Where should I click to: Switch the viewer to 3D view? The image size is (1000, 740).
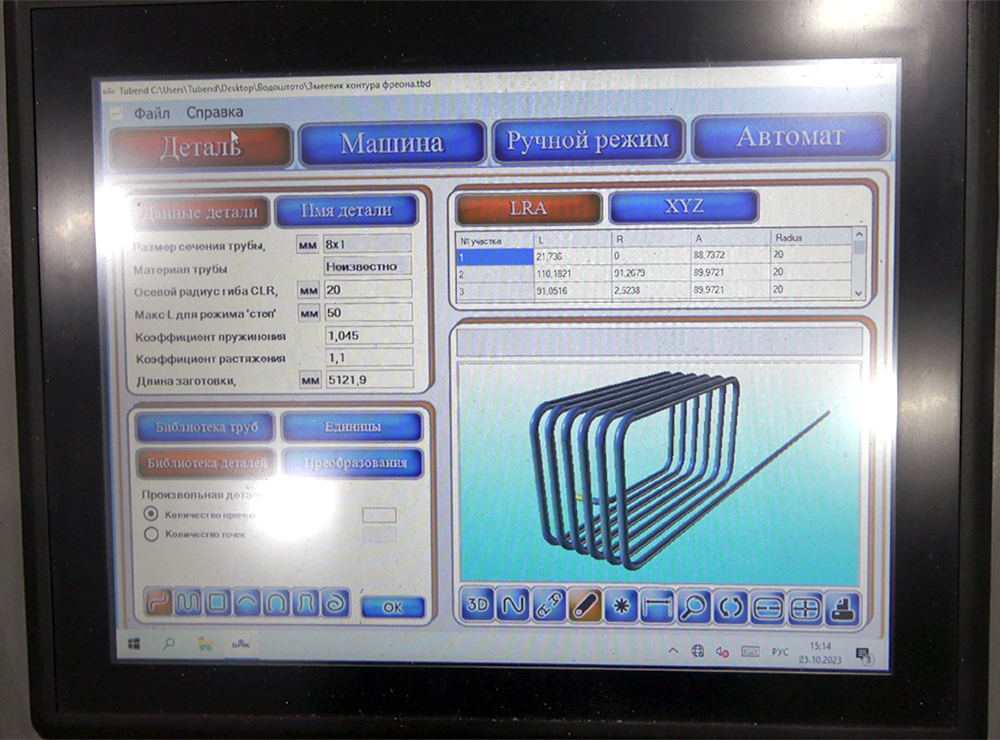pyautogui.click(x=478, y=605)
